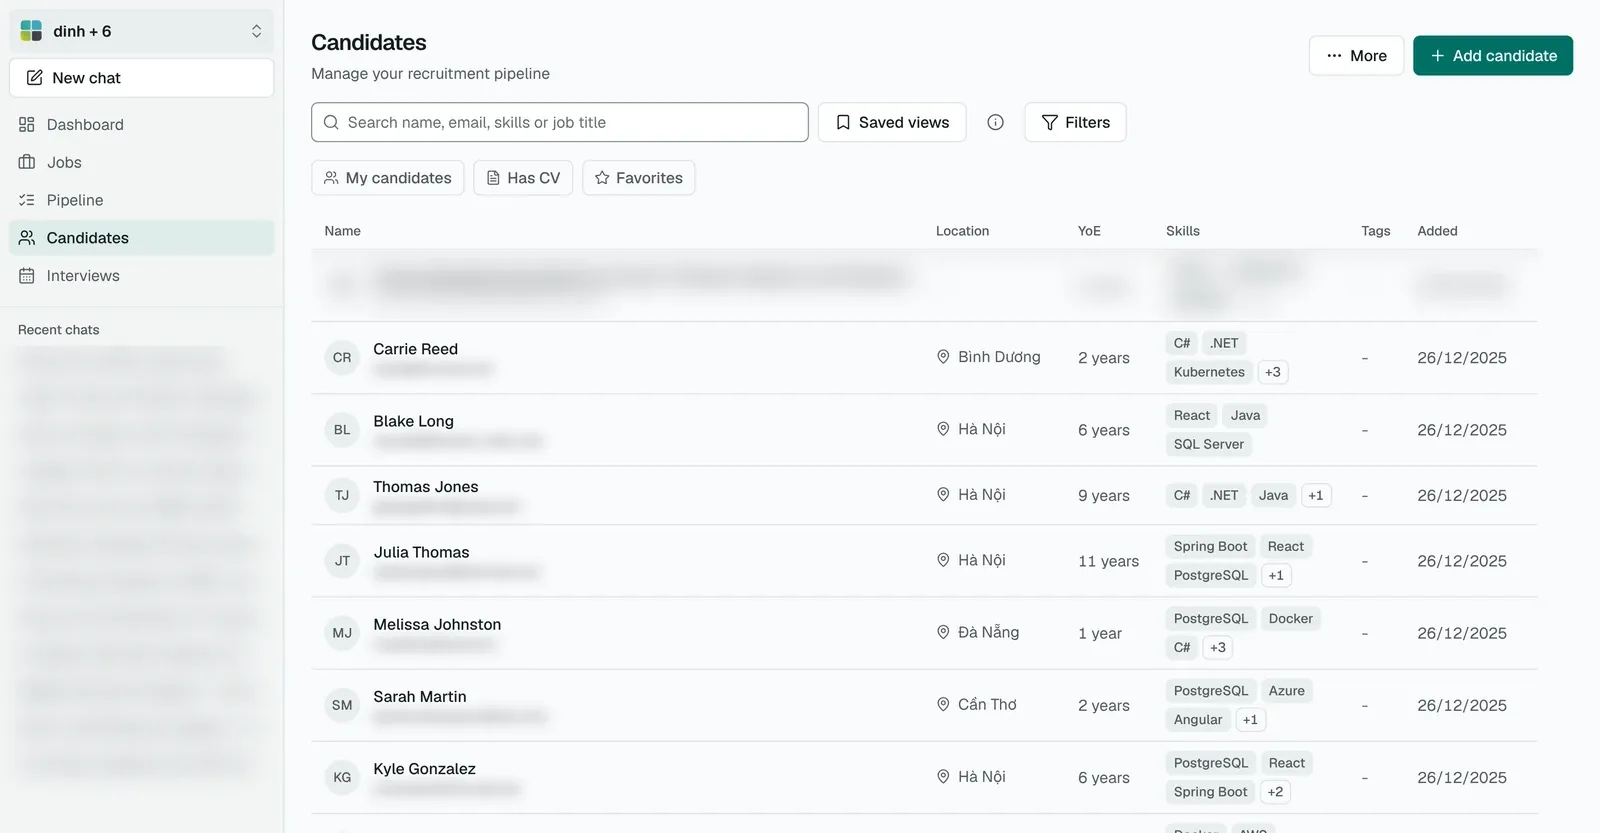Image resolution: width=1600 pixels, height=833 pixels.
Task: Open Carrie Reed's candidate profile
Action: tap(416, 349)
